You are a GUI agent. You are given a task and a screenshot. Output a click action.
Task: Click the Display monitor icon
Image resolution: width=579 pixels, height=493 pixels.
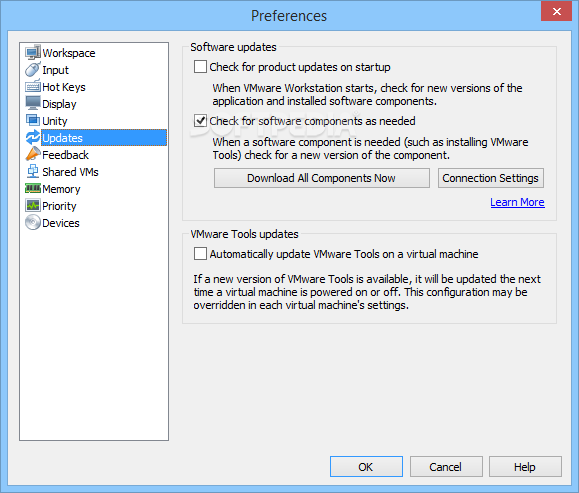point(33,104)
